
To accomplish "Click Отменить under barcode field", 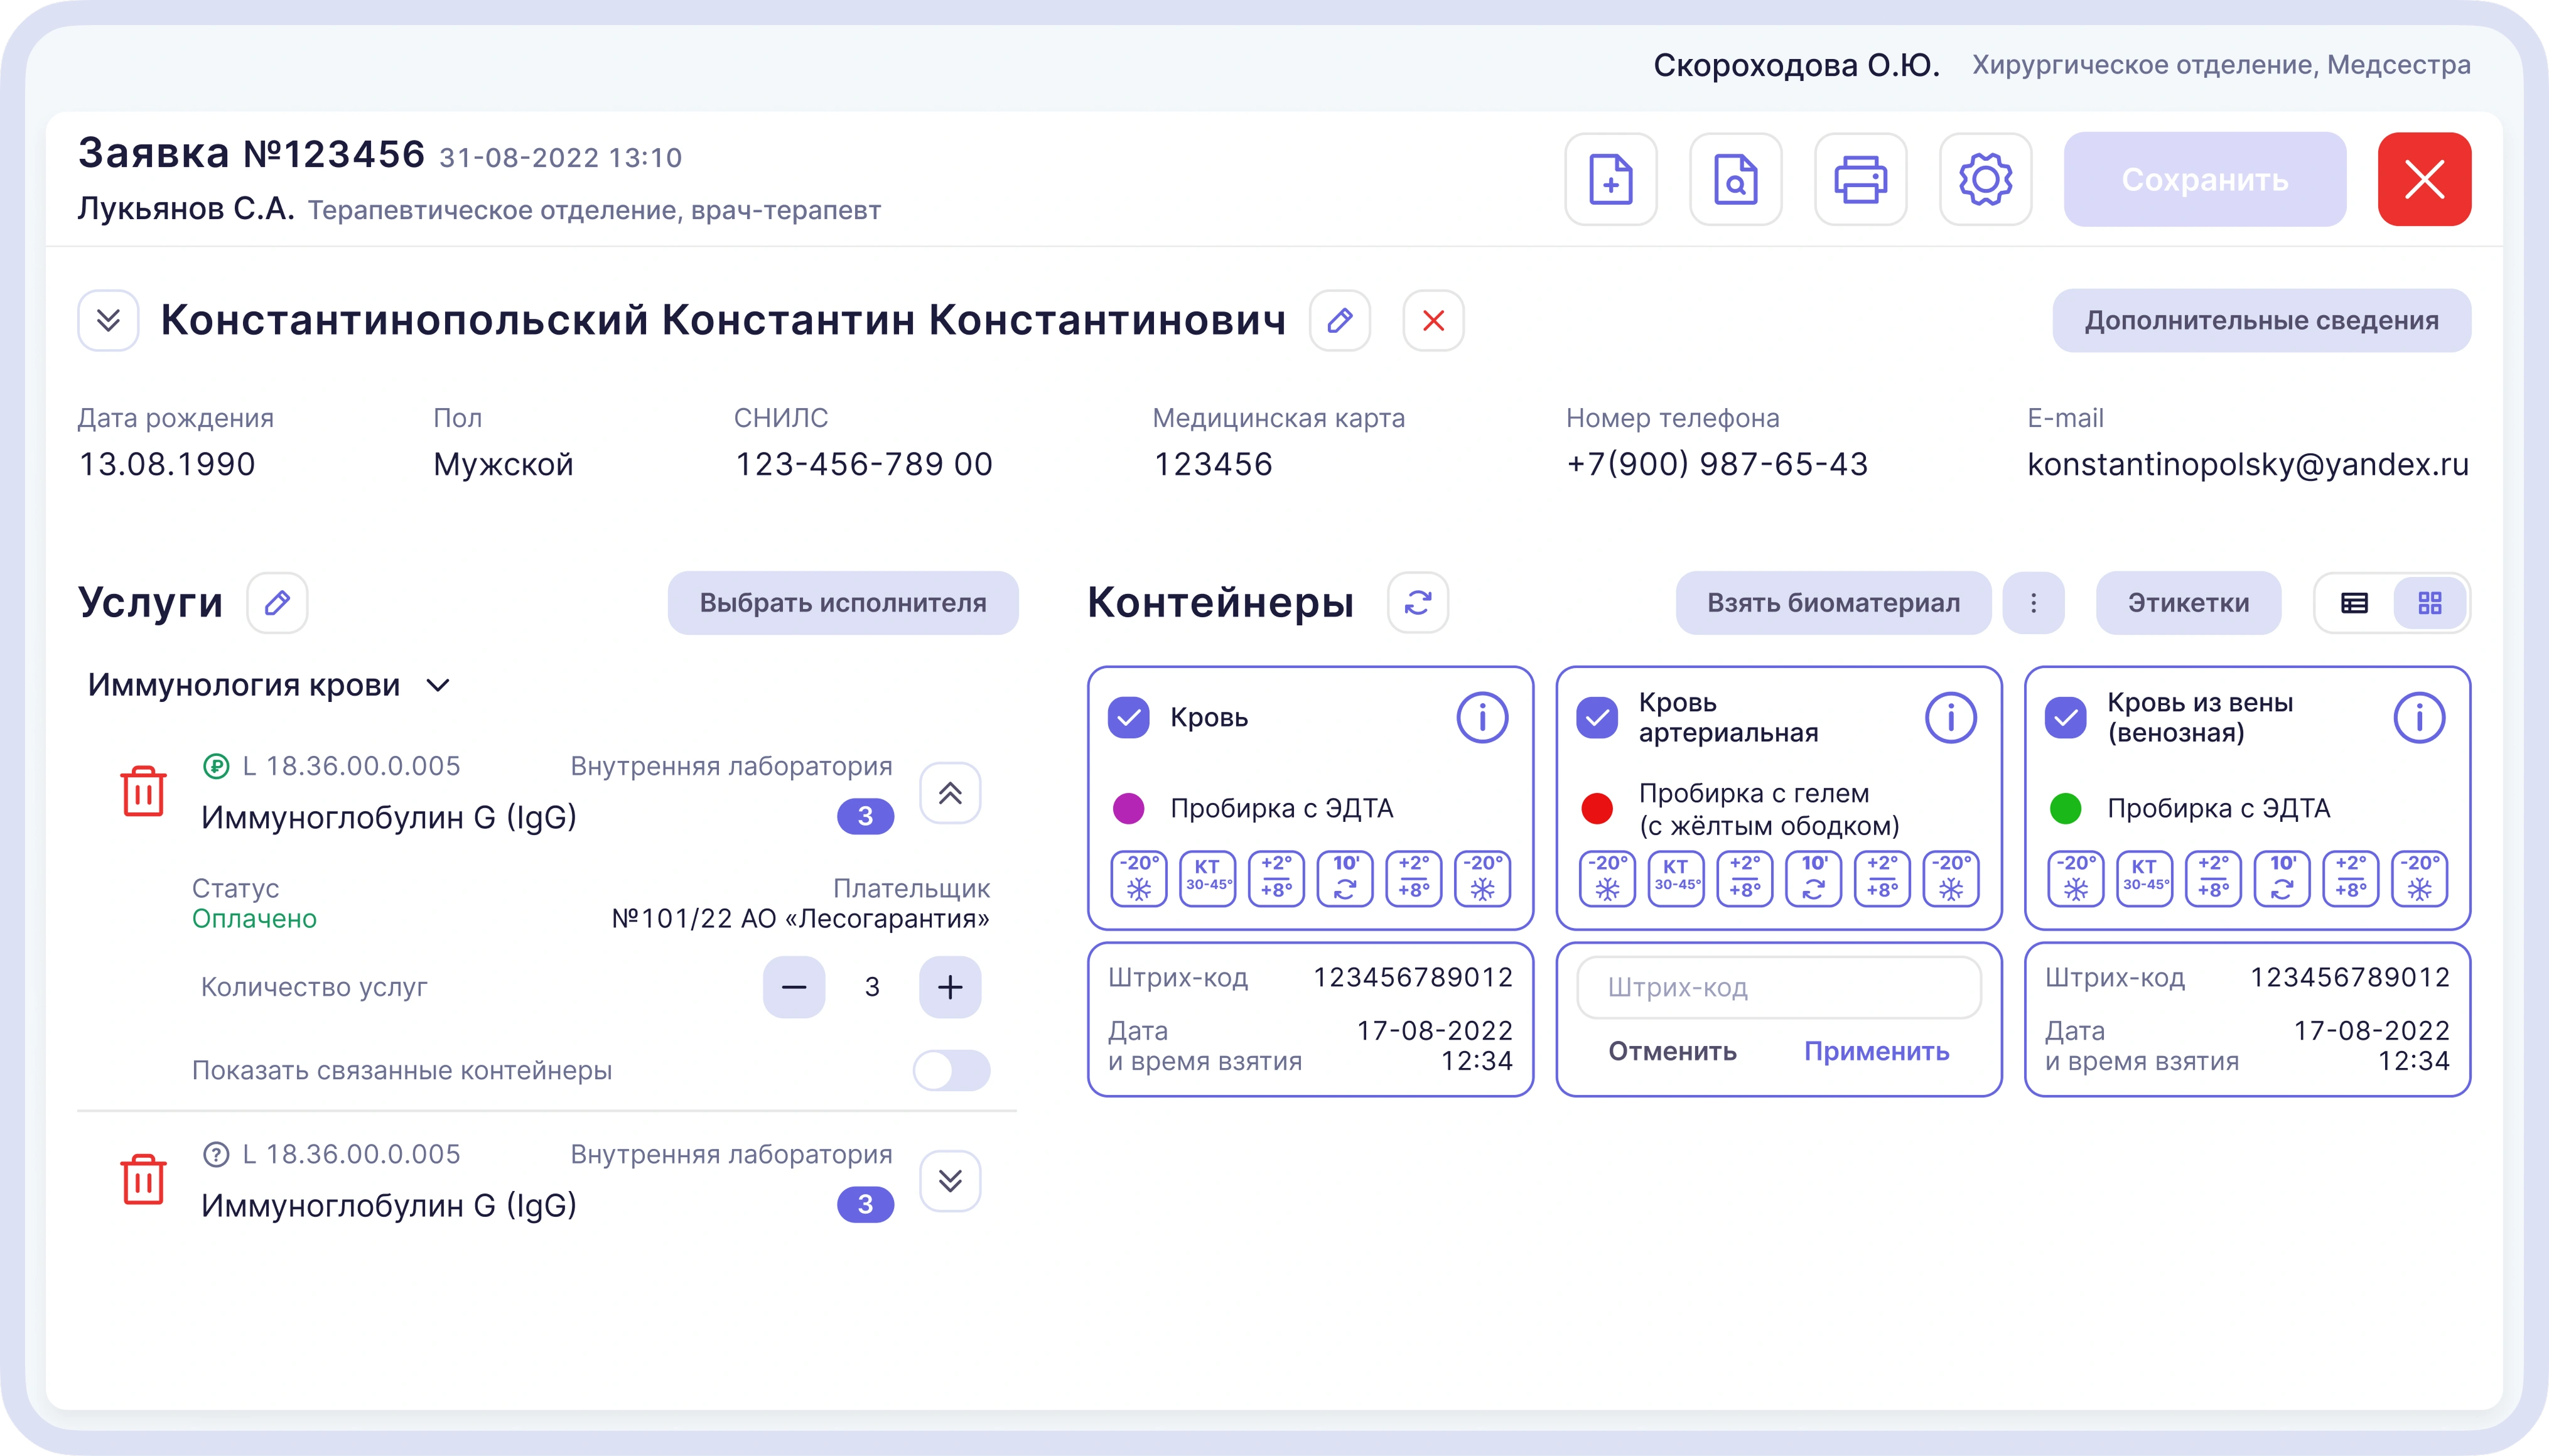I will [1672, 1052].
